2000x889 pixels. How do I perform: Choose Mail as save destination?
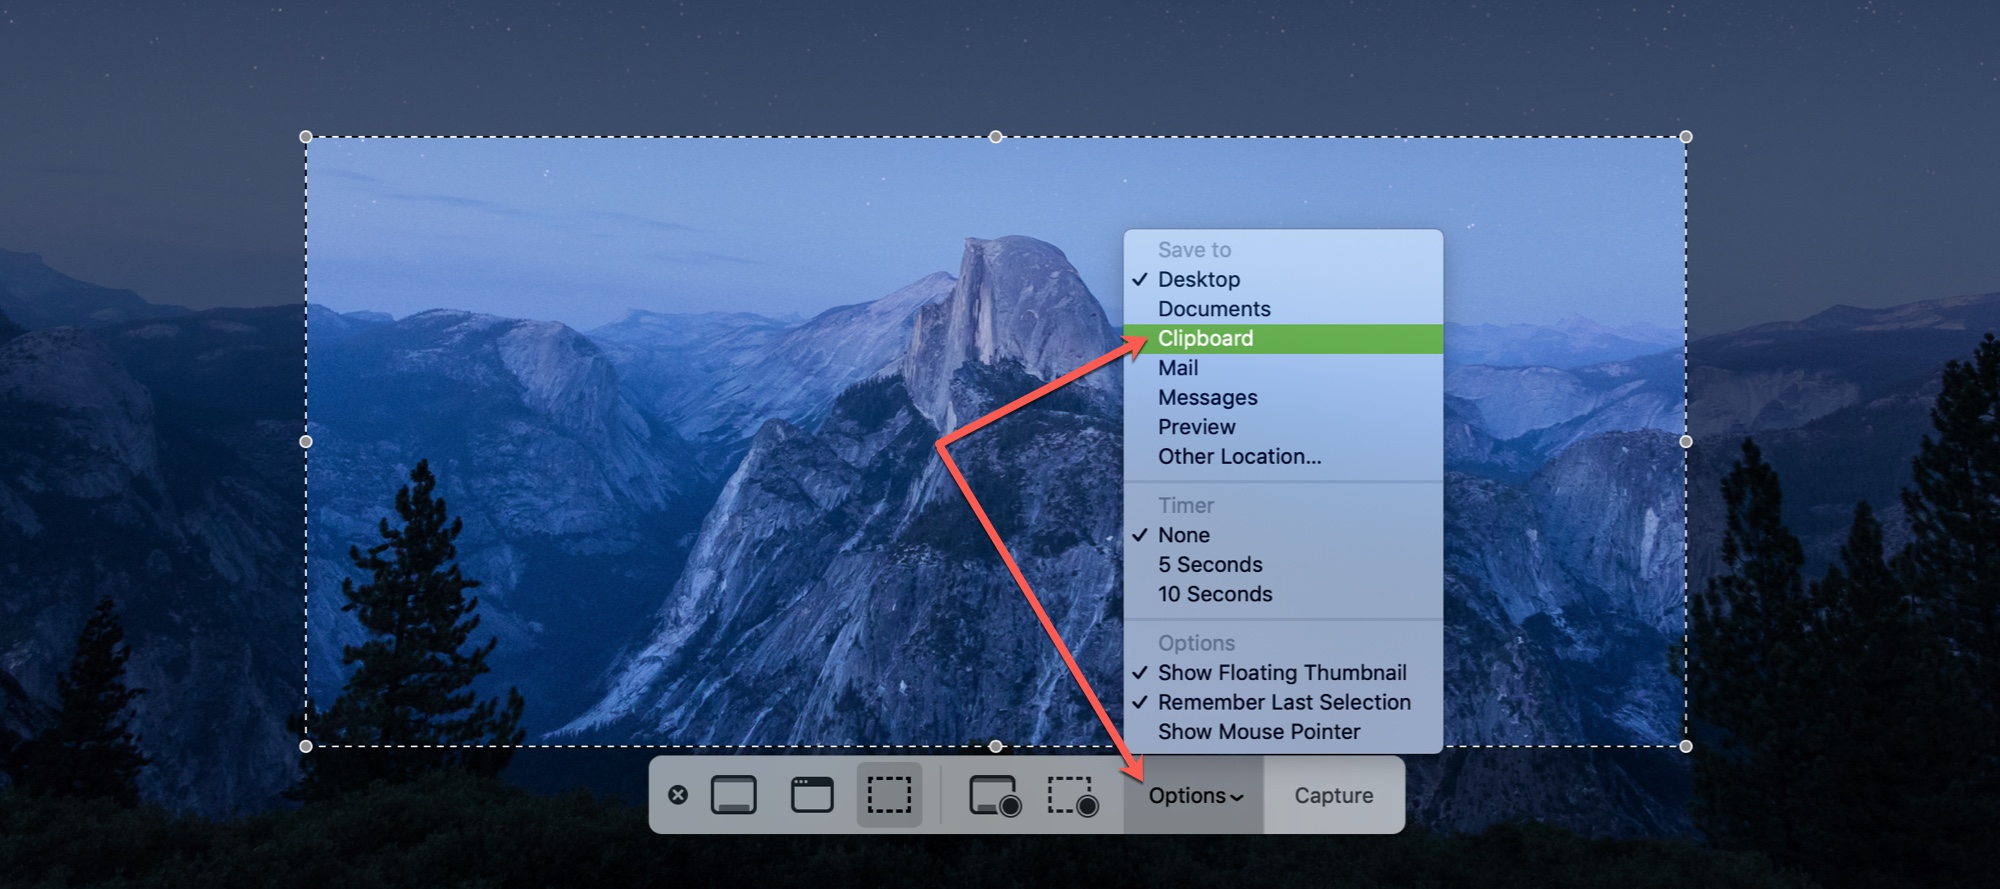pos(1283,368)
